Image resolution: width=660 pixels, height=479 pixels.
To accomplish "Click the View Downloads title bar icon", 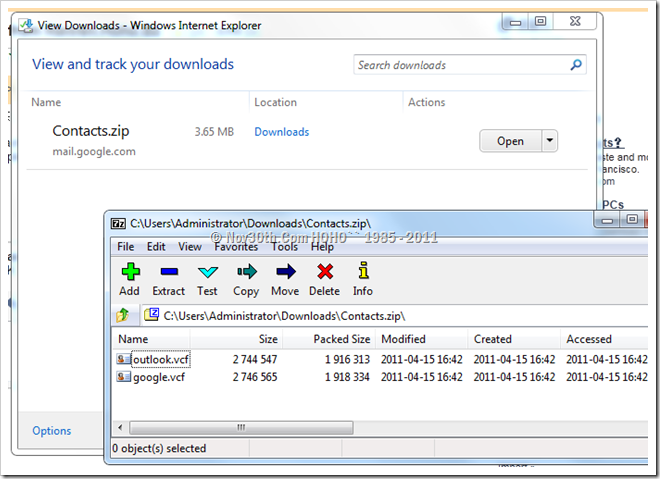I will pyautogui.click(x=26, y=25).
